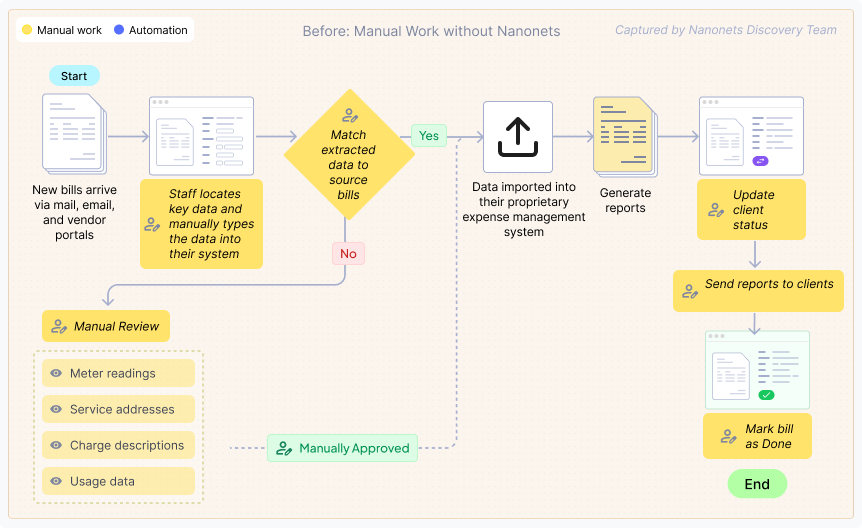Select the yellow Generate reports document icon
The image size is (862, 528).
pyautogui.click(x=626, y=137)
